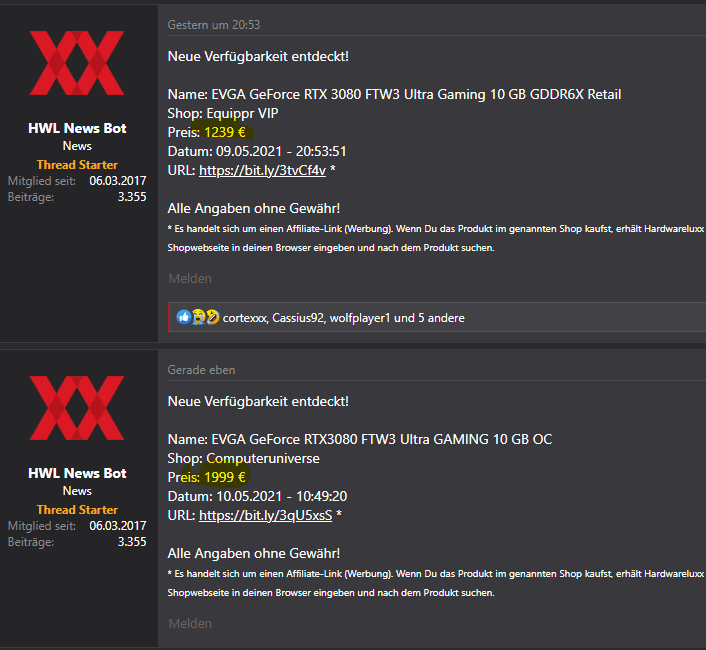Click the RTX 3080 GDDR6X Retail name line
The image size is (706, 650).
[394, 95]
